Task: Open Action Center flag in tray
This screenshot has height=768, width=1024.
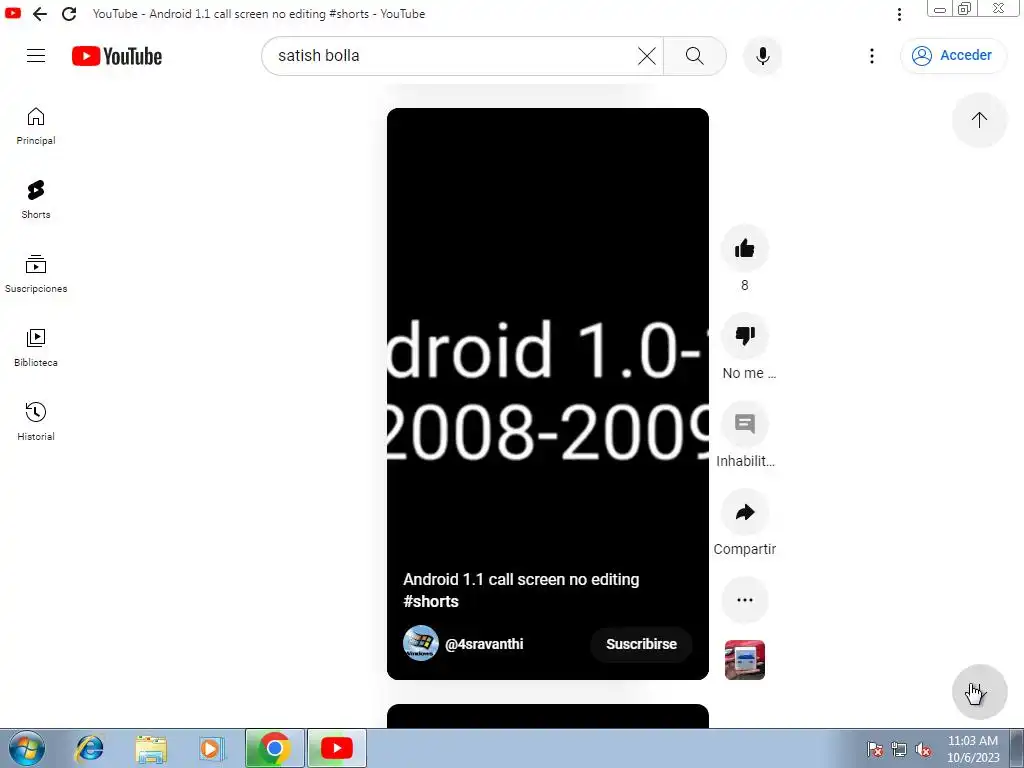Action: [874, 750]
